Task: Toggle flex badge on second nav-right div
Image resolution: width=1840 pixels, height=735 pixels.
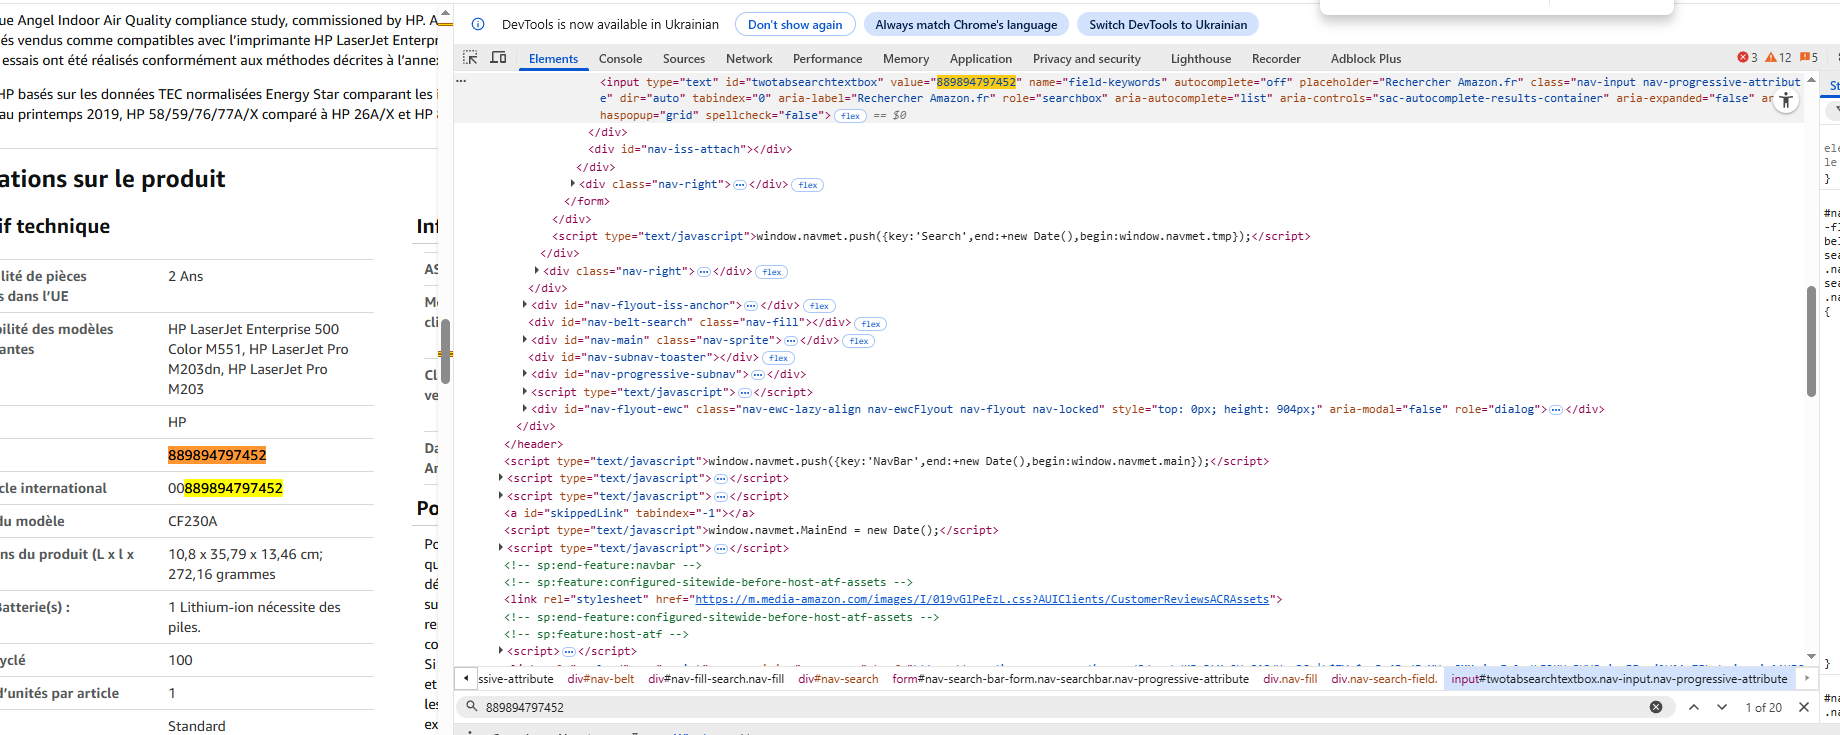Action: [x=772, y=272]
